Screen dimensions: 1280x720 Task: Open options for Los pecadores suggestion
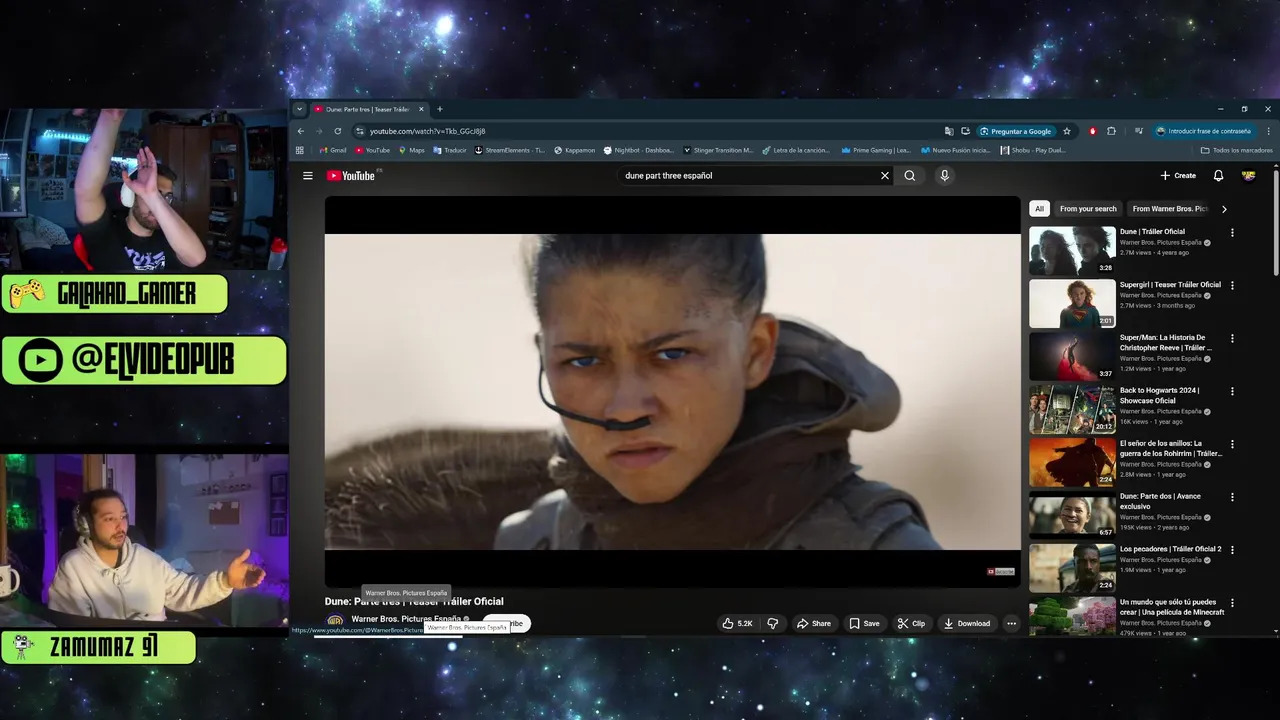coord(1232,550)
